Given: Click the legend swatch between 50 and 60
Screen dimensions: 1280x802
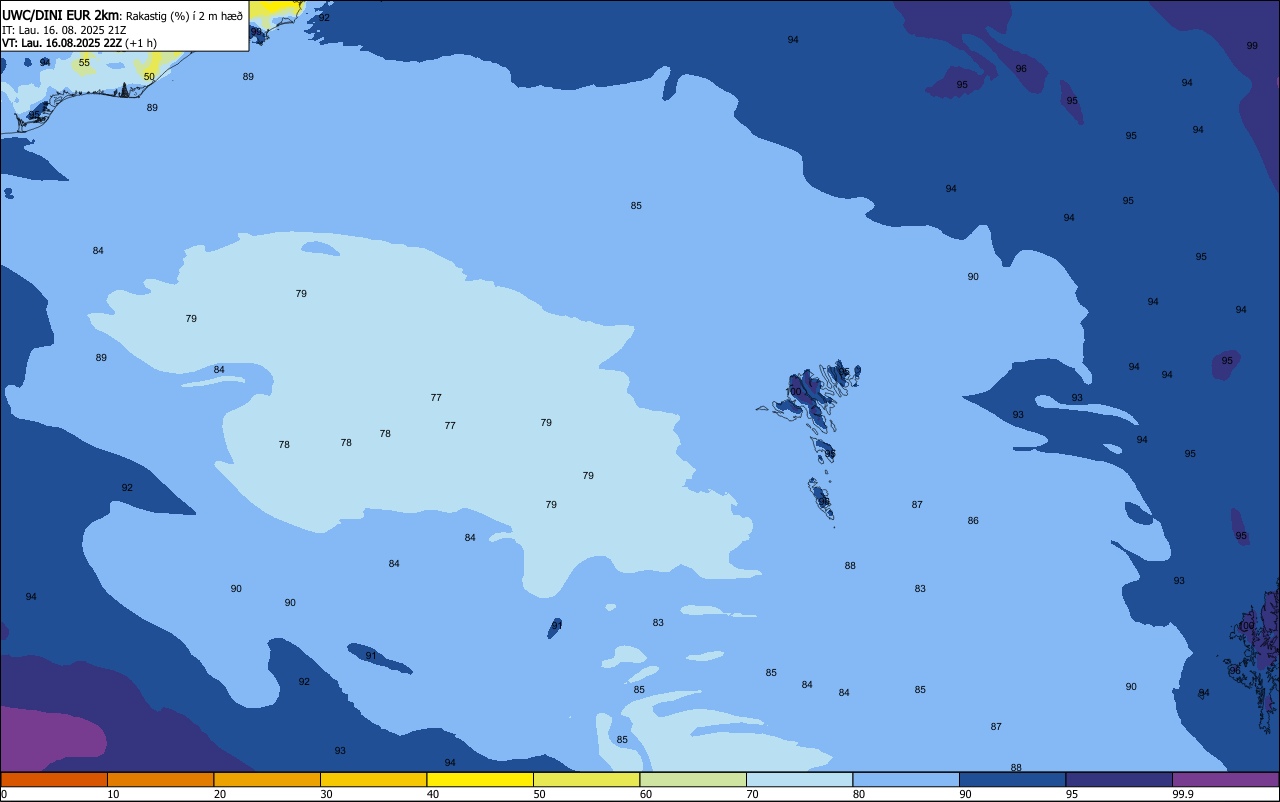Looking at the screenshot, I should (x=586, y=779).
